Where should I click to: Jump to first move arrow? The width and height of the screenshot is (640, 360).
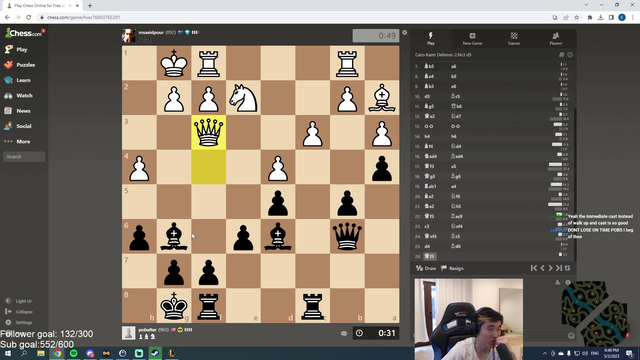click(x=533, y=268)
